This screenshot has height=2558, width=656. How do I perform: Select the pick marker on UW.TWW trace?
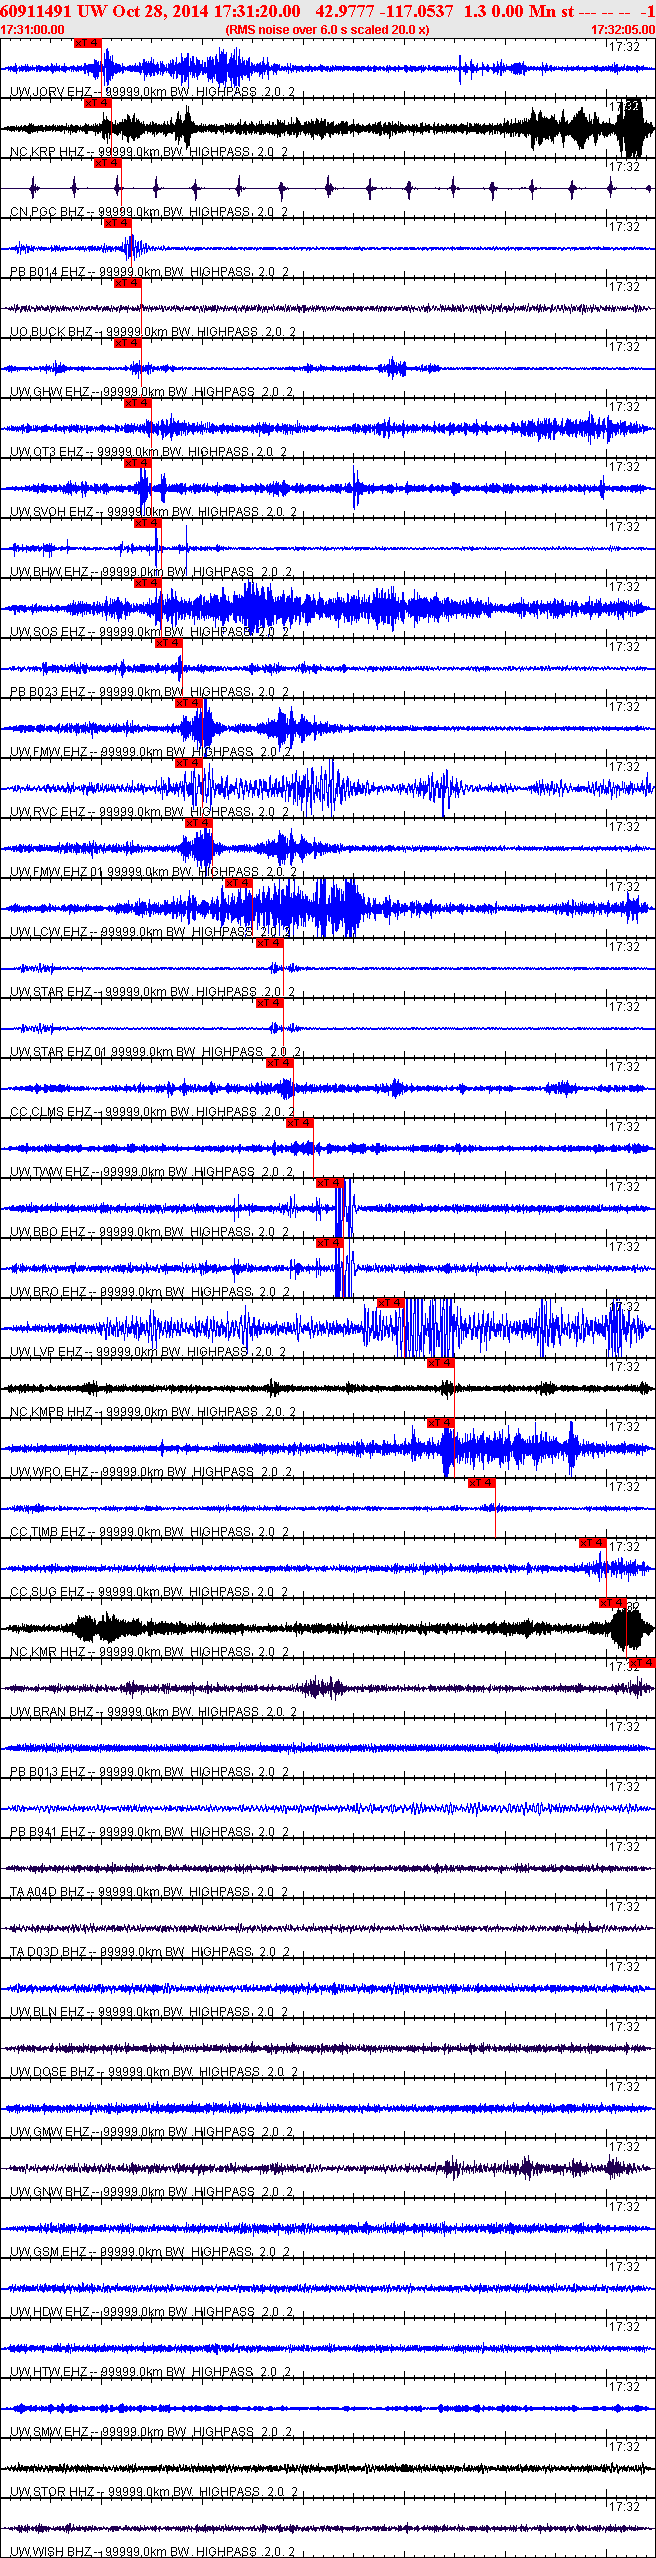pyautogui.click(x=300, y=1123)
